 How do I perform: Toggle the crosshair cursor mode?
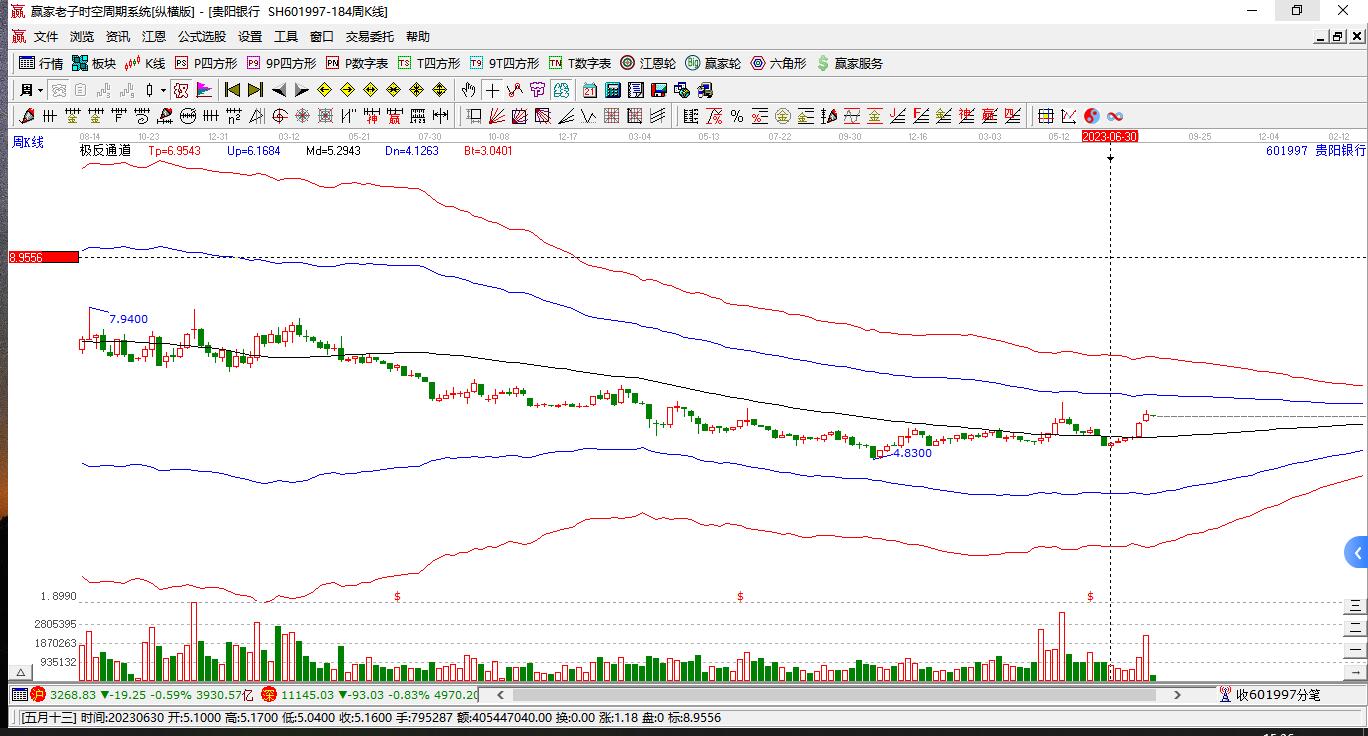tap(492, 90)
